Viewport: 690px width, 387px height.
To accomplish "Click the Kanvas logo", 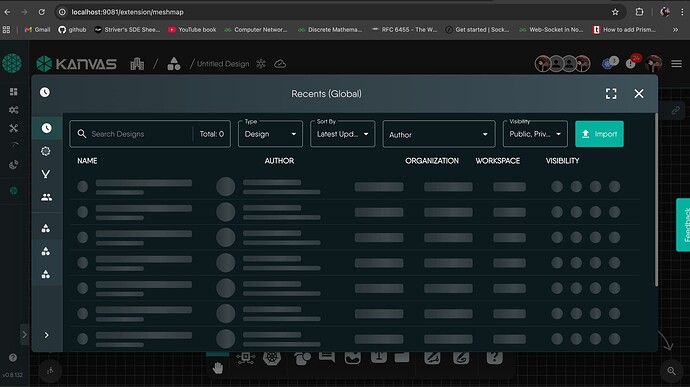I will pyautogui.click(x=77, y=64).
